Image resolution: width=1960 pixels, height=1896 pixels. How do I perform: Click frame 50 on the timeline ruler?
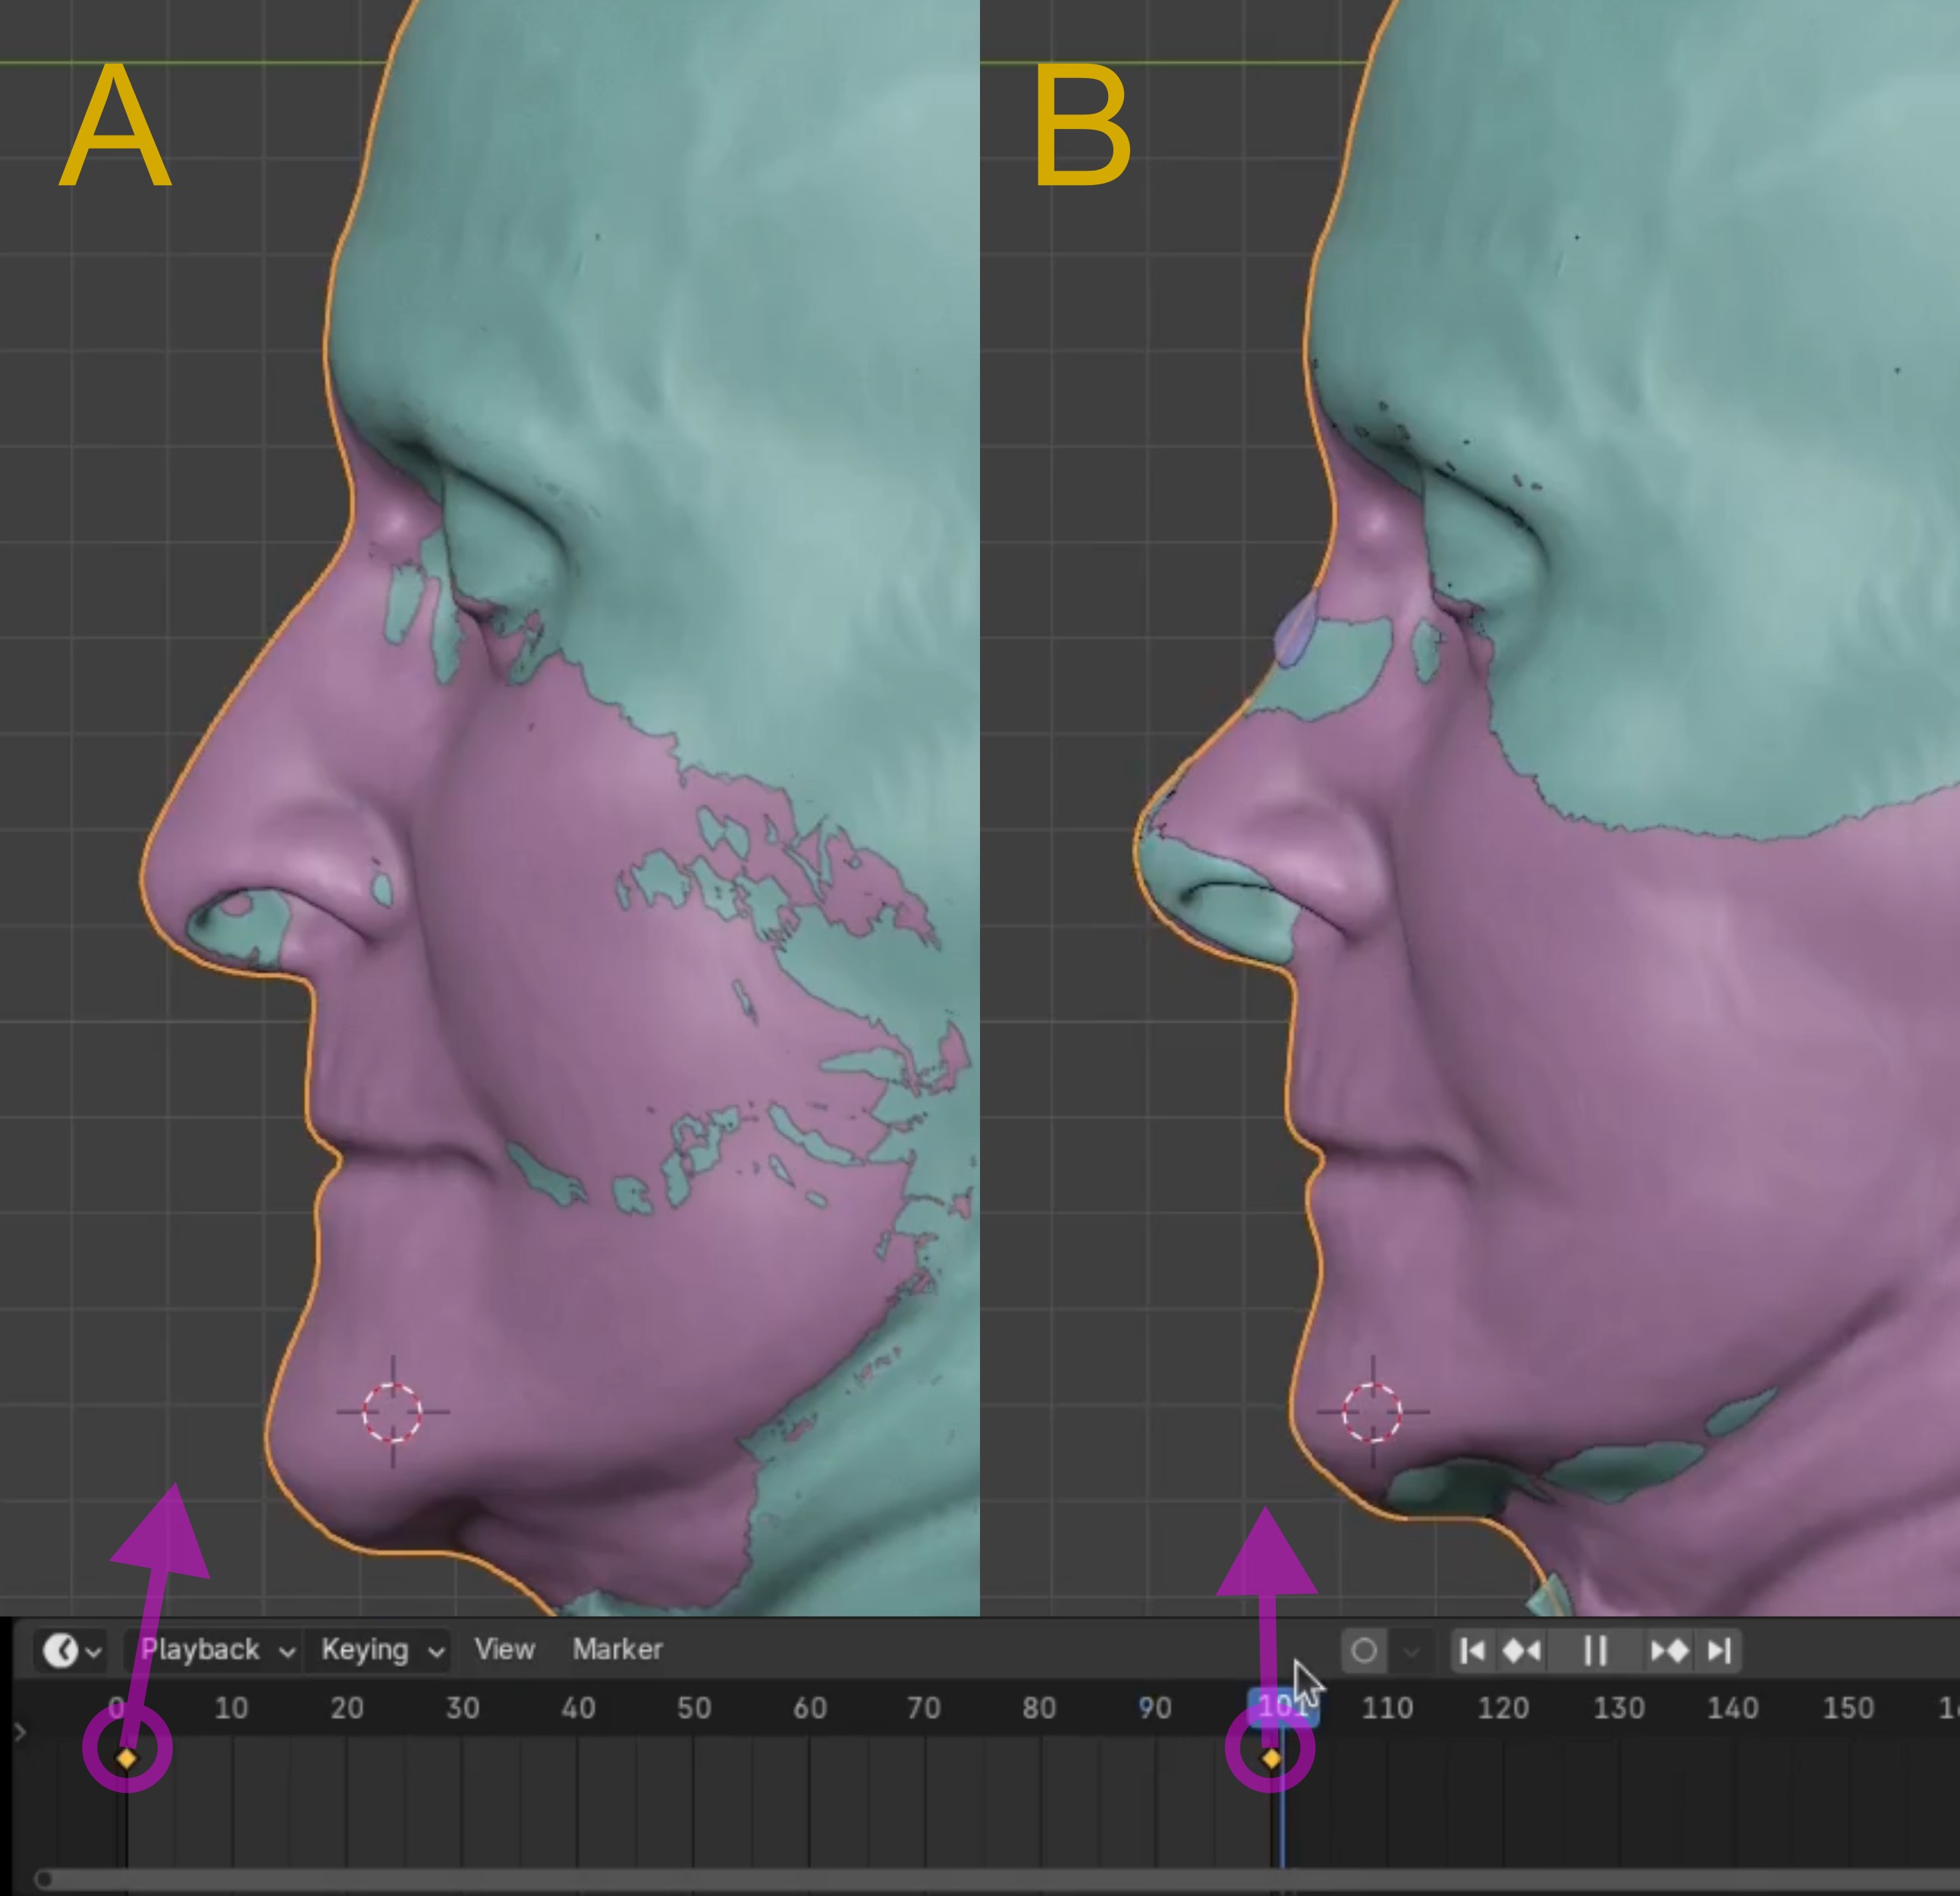pyautogui.click(x=694, y=1708)
